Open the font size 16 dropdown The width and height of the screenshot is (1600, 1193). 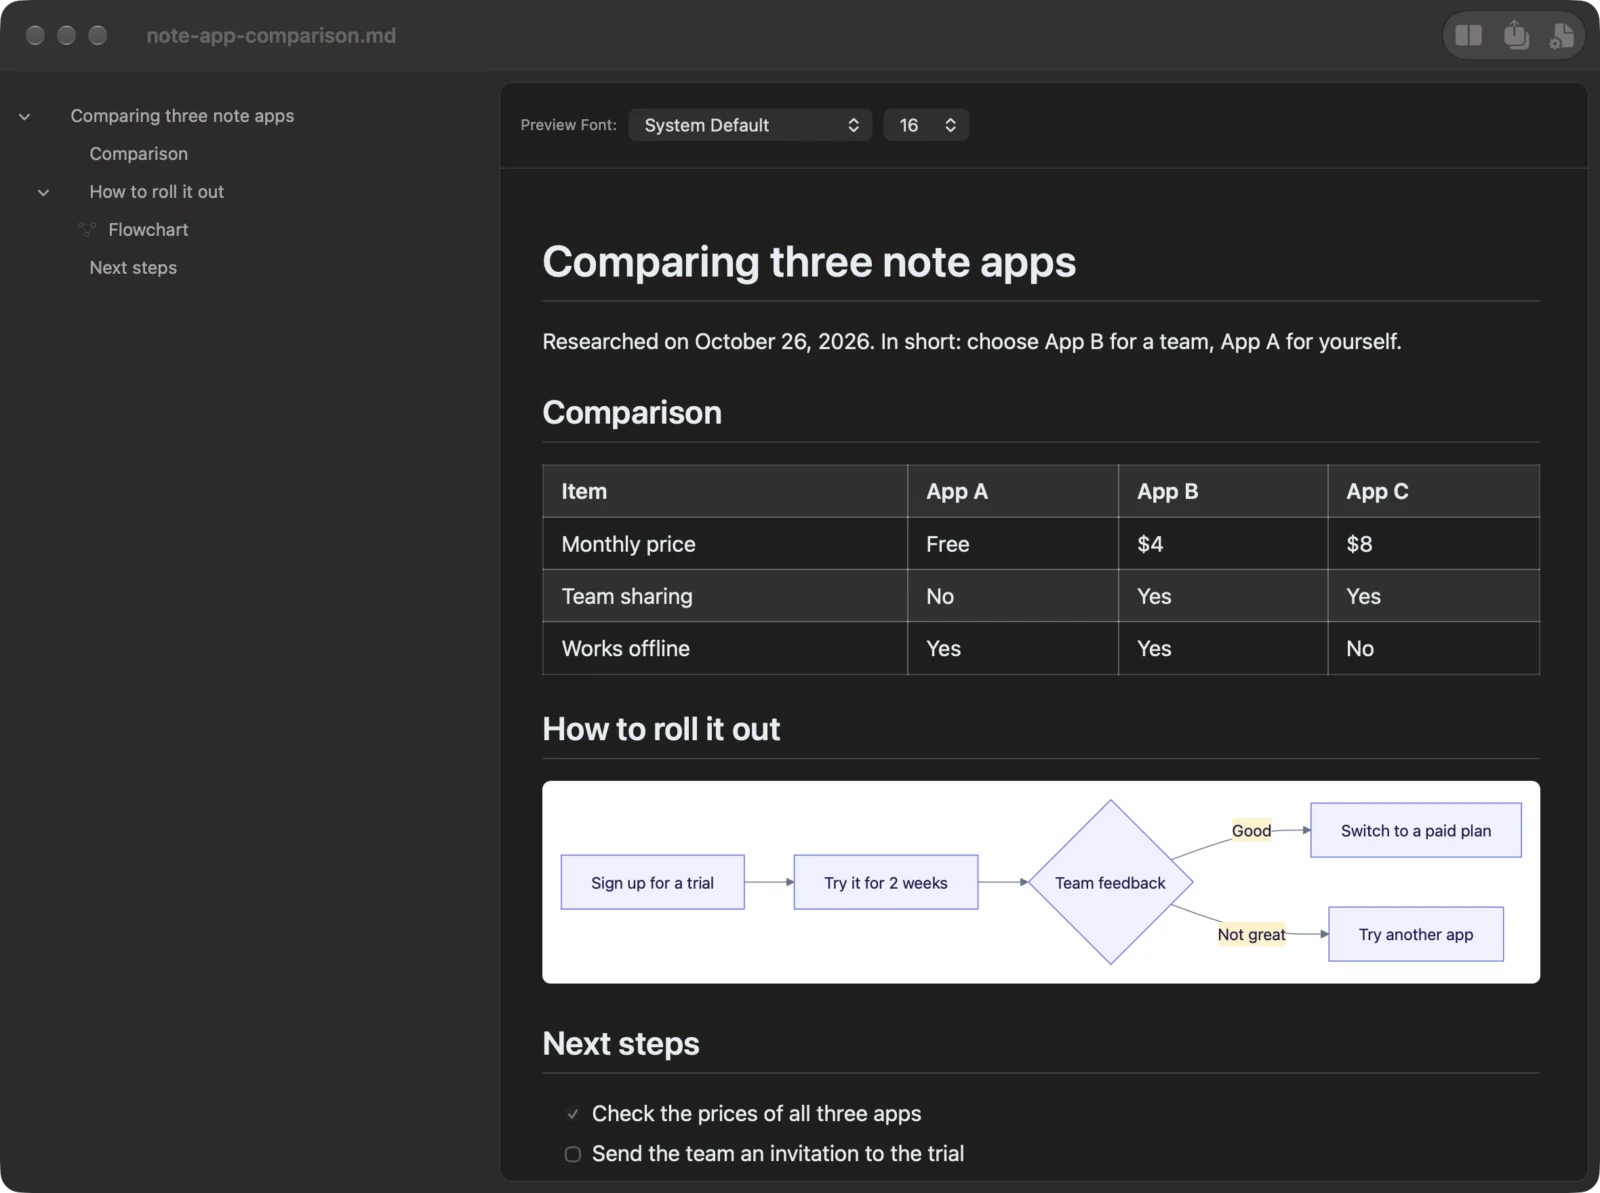pyautogui.click(x=926, y=125)
